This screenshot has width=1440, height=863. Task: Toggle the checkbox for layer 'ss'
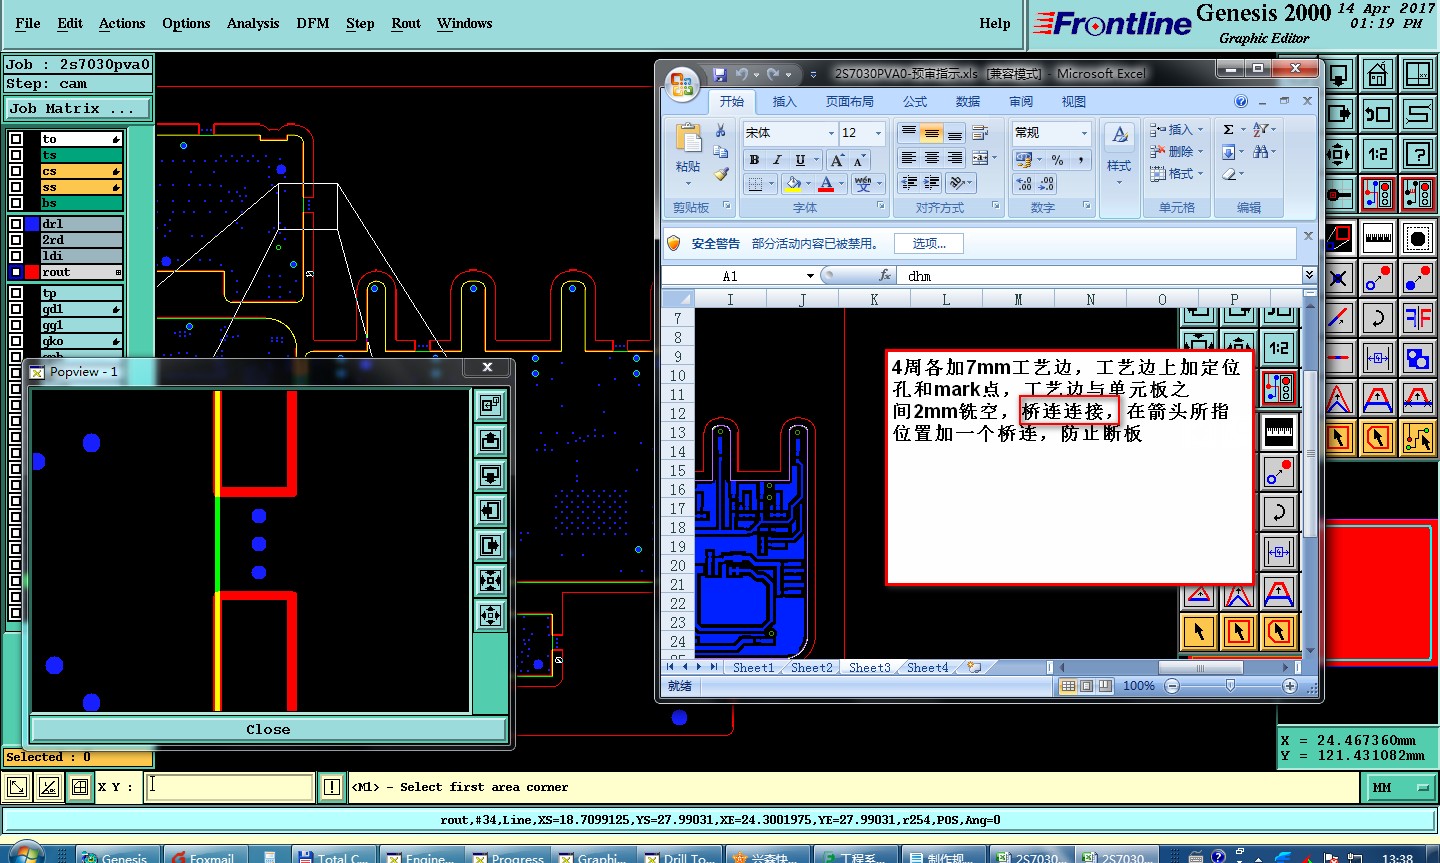click(16, 187)
